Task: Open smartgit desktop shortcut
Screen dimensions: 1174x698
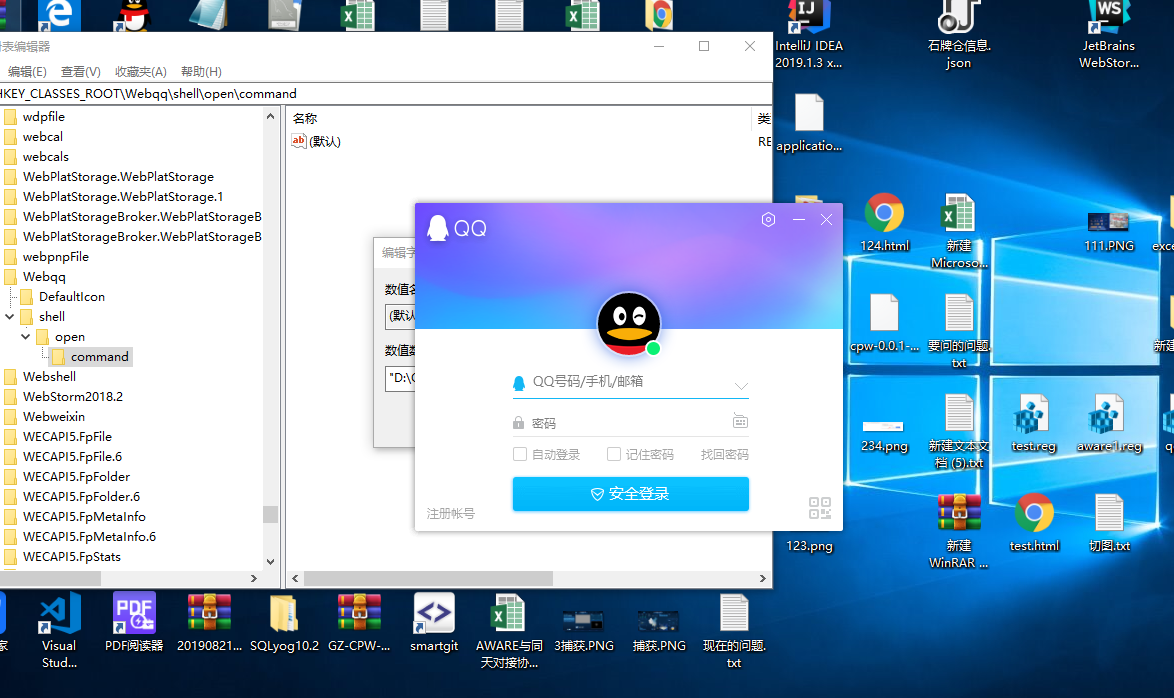Action: coord(434,622)
